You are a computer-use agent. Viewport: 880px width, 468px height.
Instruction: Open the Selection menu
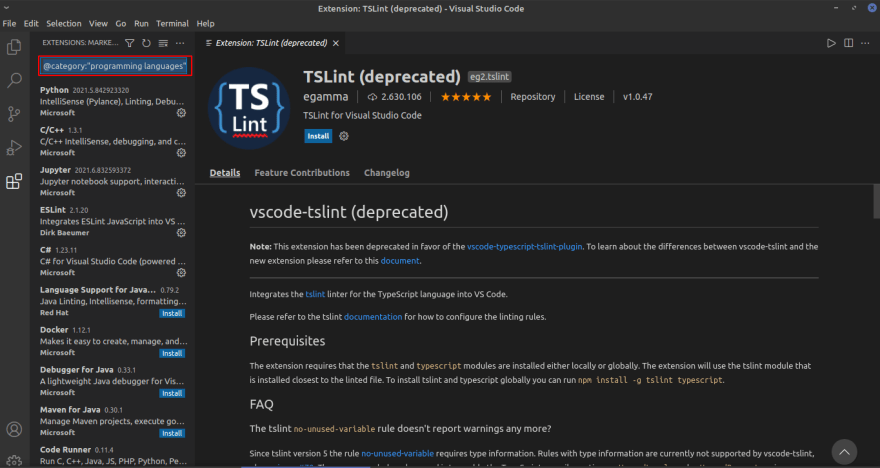[63, 24]
